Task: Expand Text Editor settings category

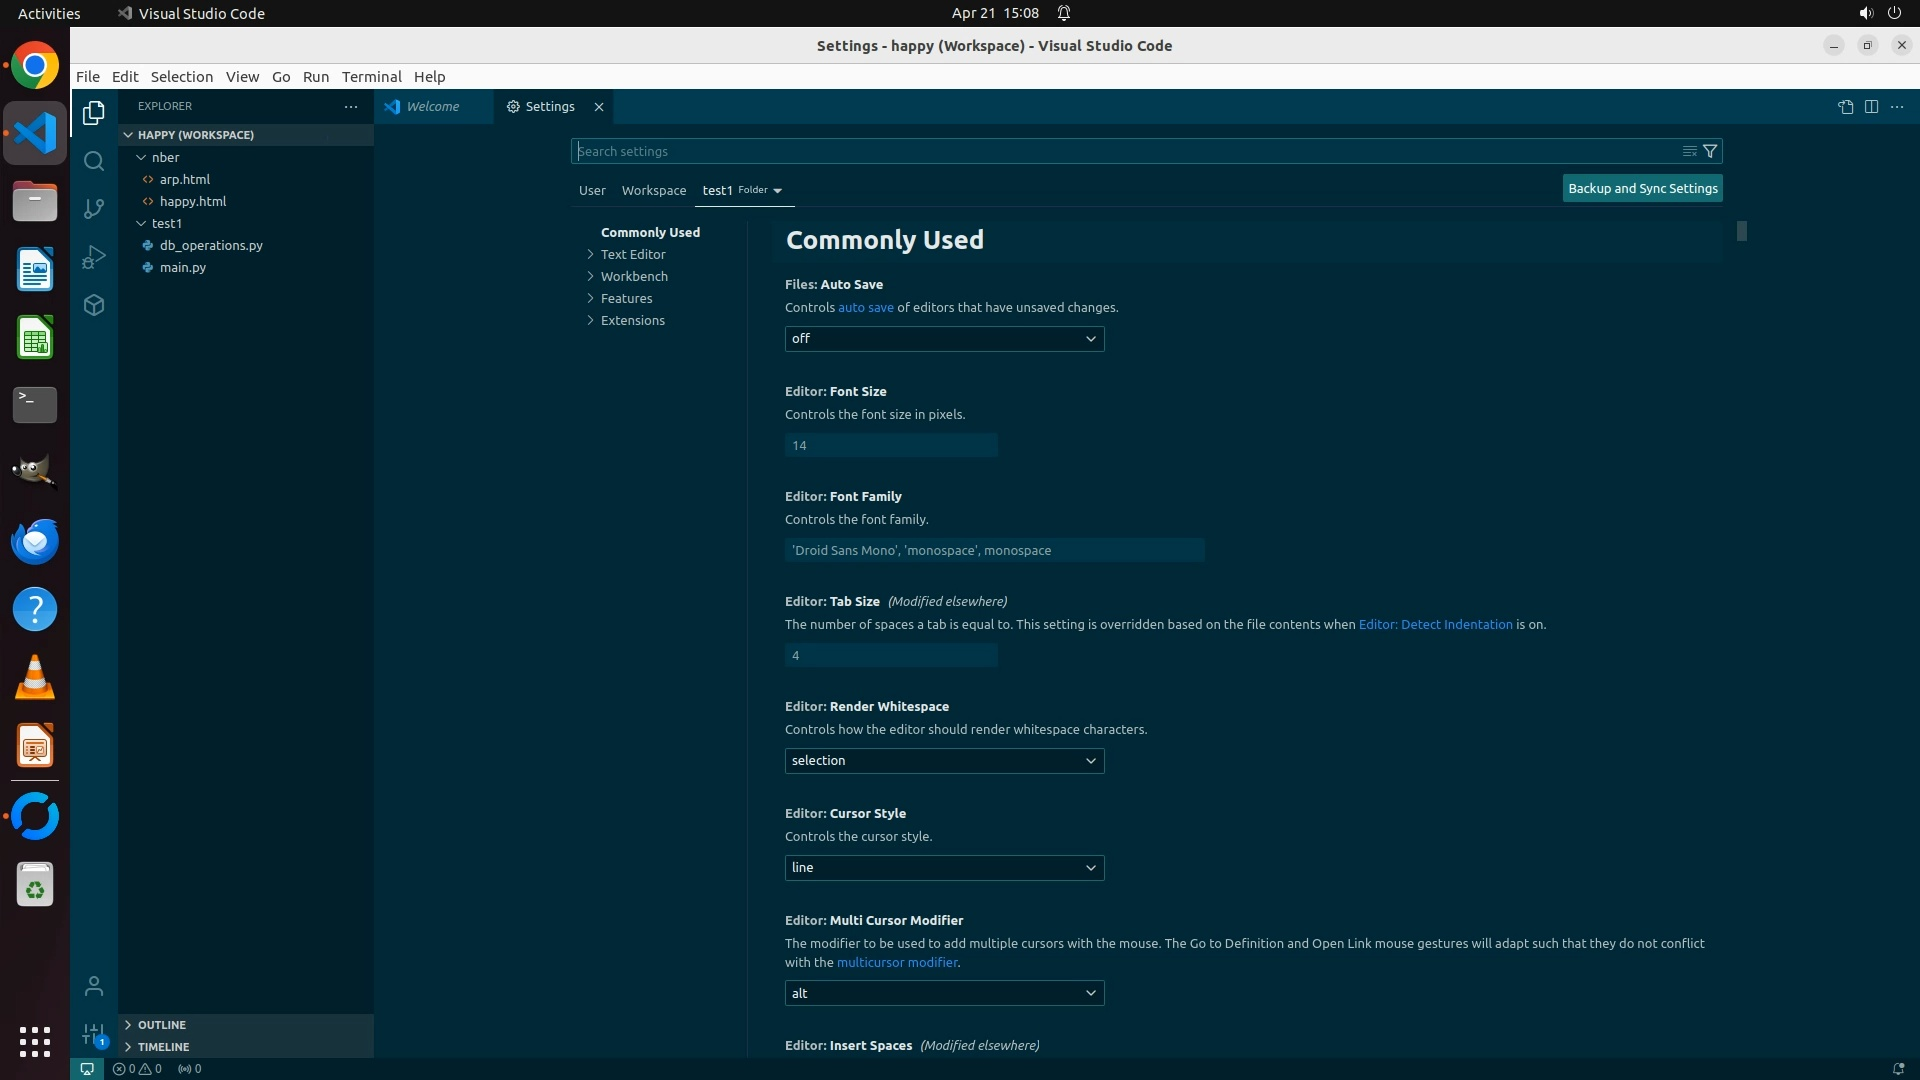Action: coord(633,254)
